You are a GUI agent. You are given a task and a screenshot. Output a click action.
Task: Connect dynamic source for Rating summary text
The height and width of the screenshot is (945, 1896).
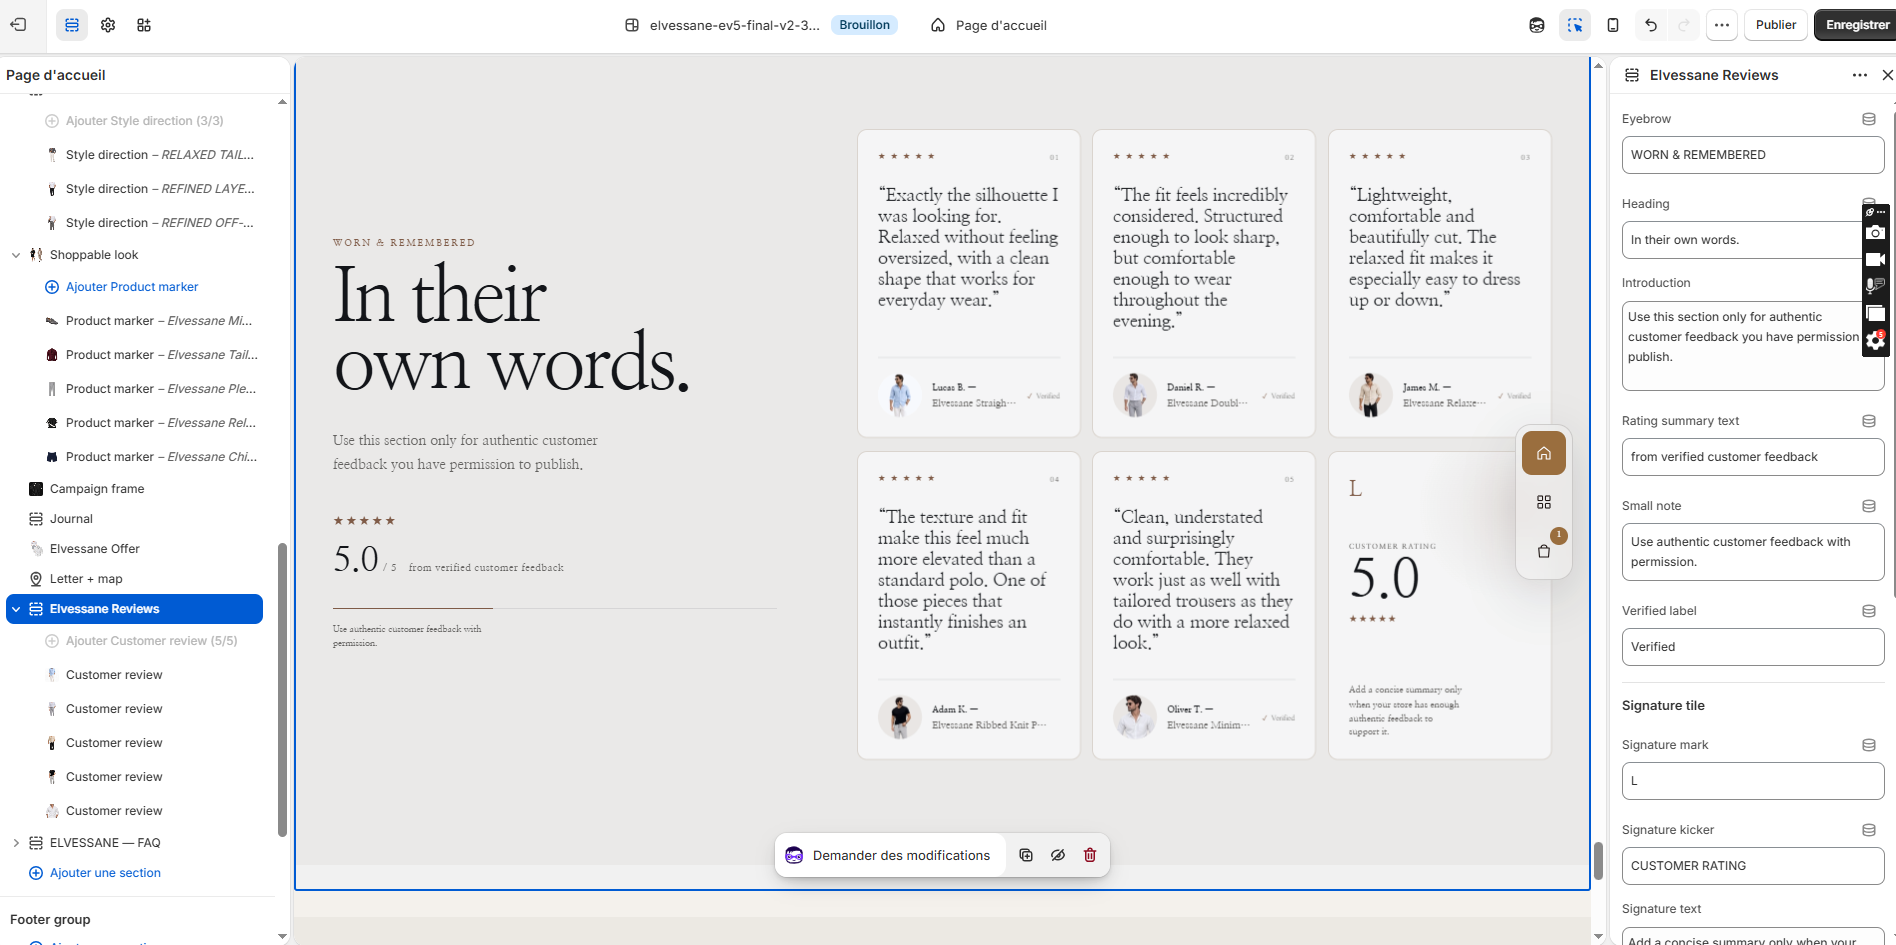point(1868,421)
